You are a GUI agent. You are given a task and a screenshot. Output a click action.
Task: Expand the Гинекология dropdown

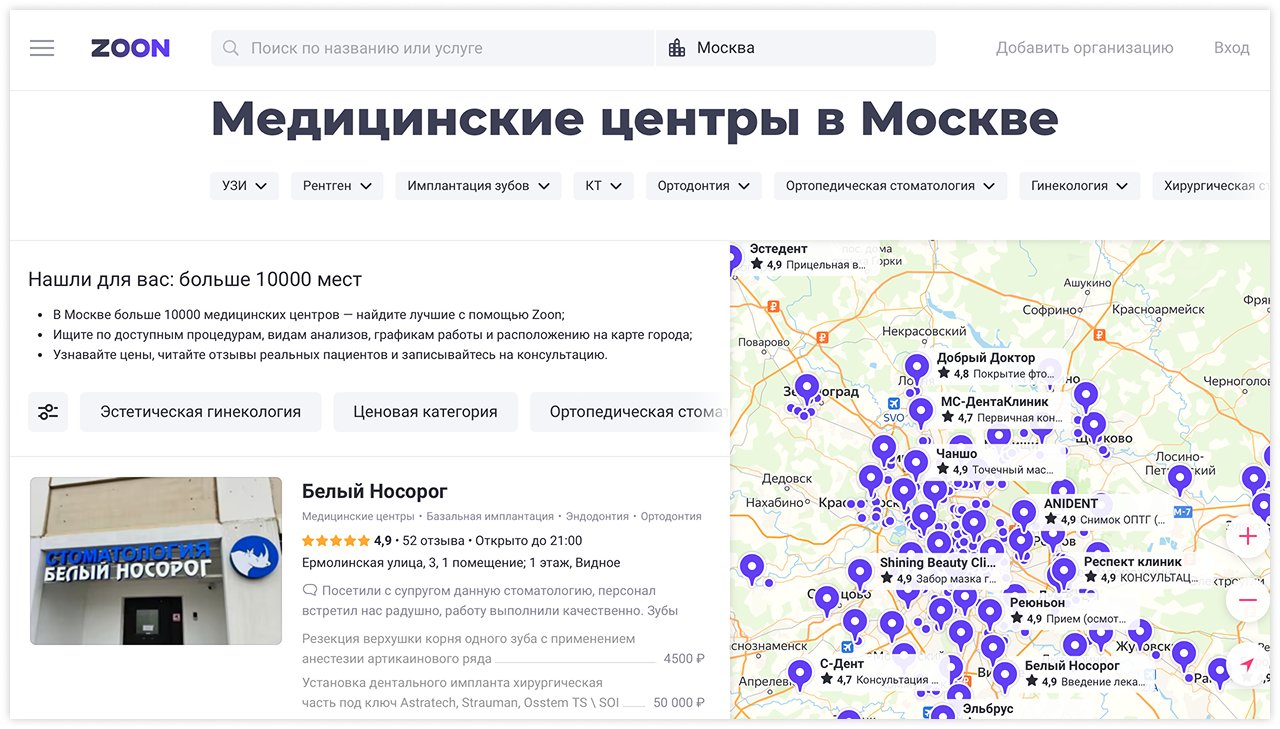(x=1079, y=186)
